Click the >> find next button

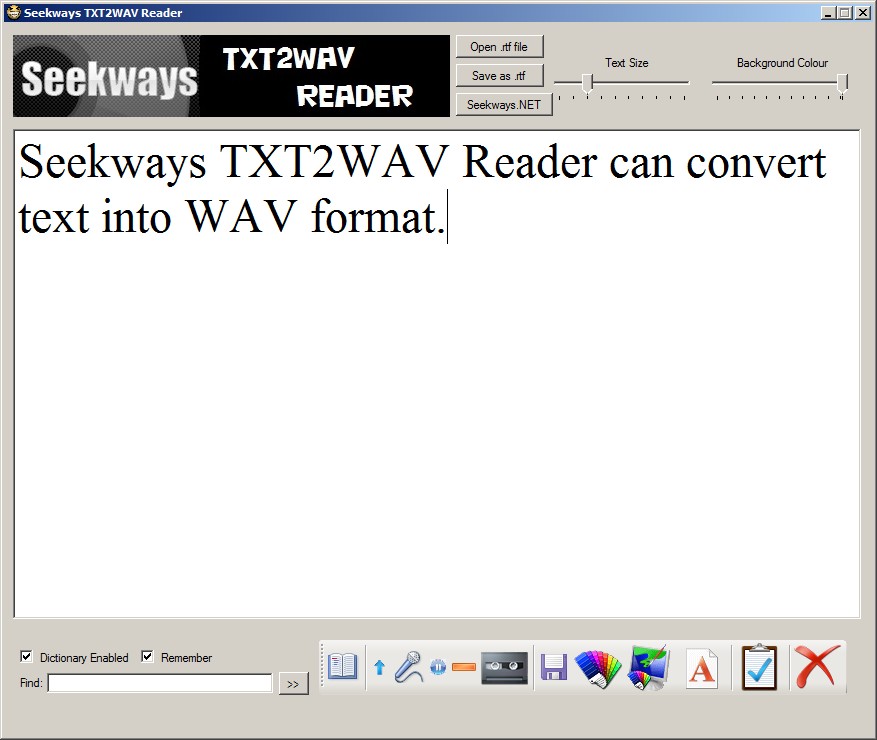pyautogui.click(x=293, y=684)
